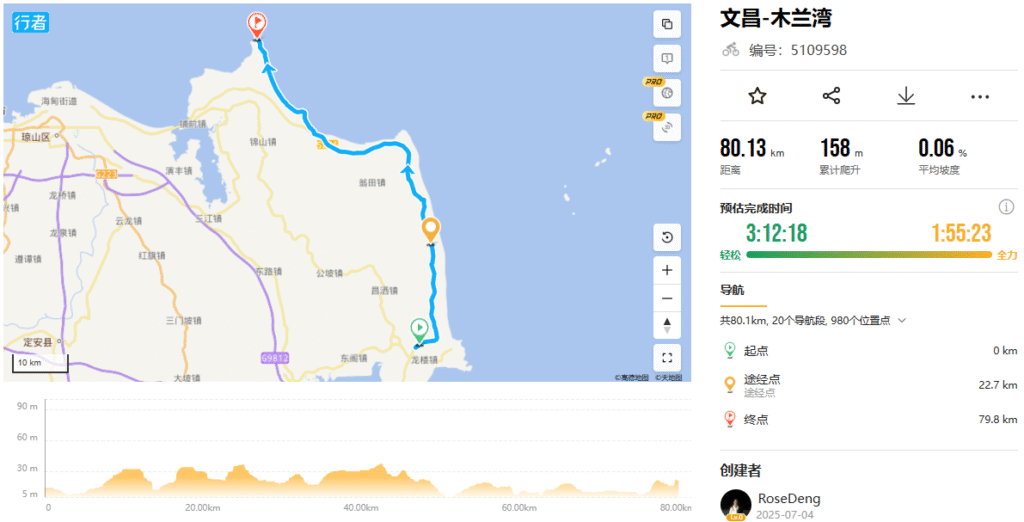Enter fullscreen map mode
1024x522 pixels.
pyautogui.click(x=667, y=358)
